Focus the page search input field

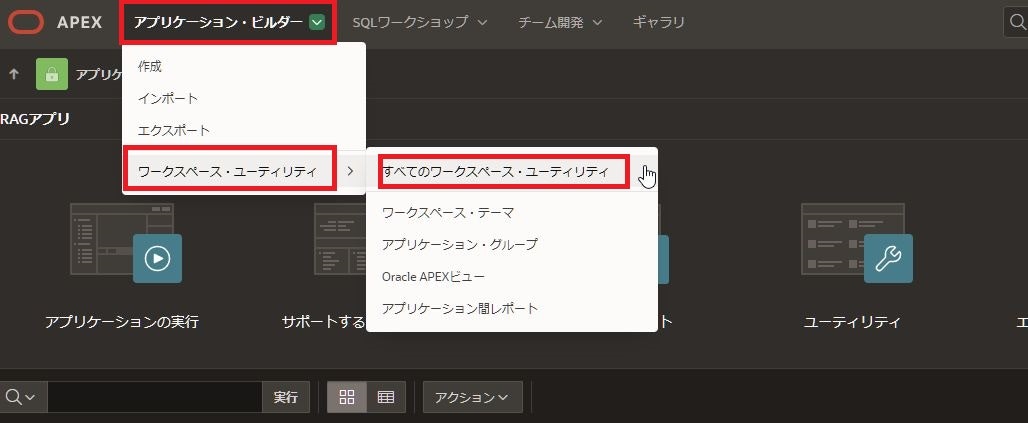pyautogui.click(x=155, y=397)
